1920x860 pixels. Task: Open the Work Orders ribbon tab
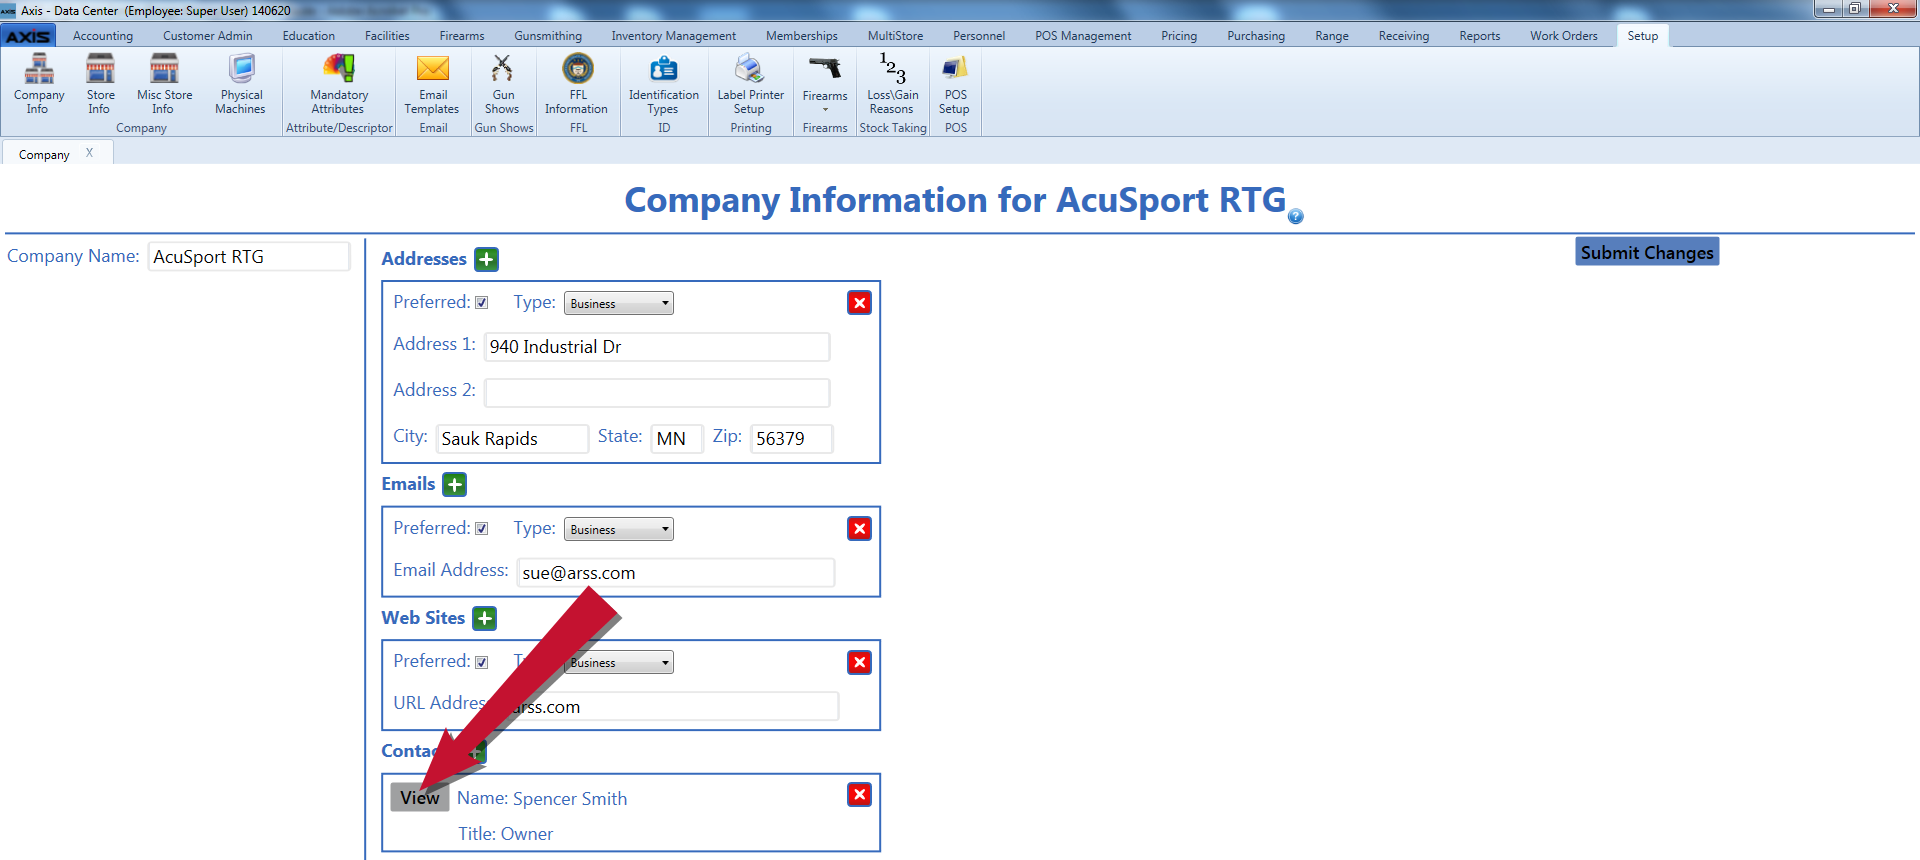(1564, 36)
